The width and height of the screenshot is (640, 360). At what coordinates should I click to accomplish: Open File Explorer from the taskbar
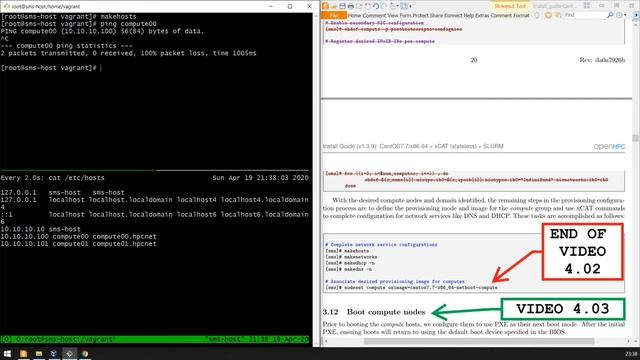(x=39, y=353)
